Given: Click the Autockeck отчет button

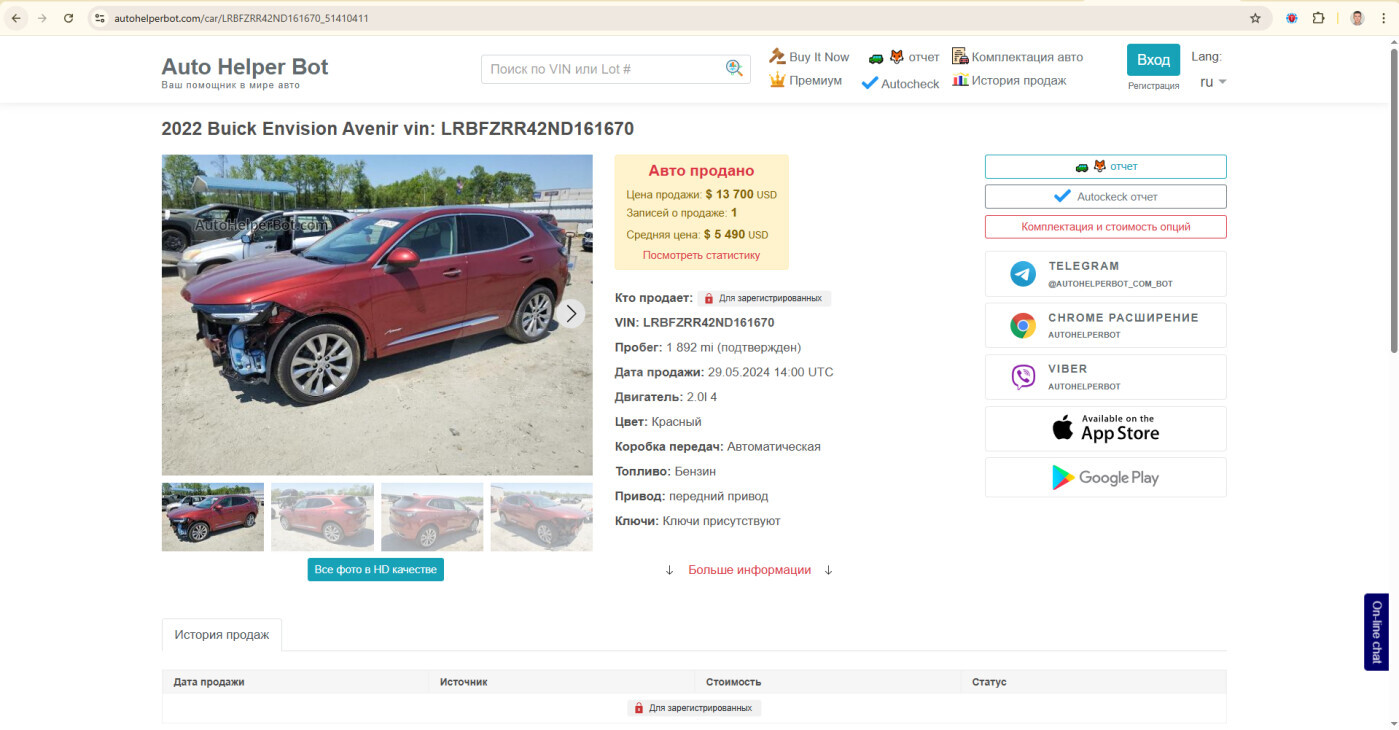Looking at the screenshot, I should tap(1105, 197).
